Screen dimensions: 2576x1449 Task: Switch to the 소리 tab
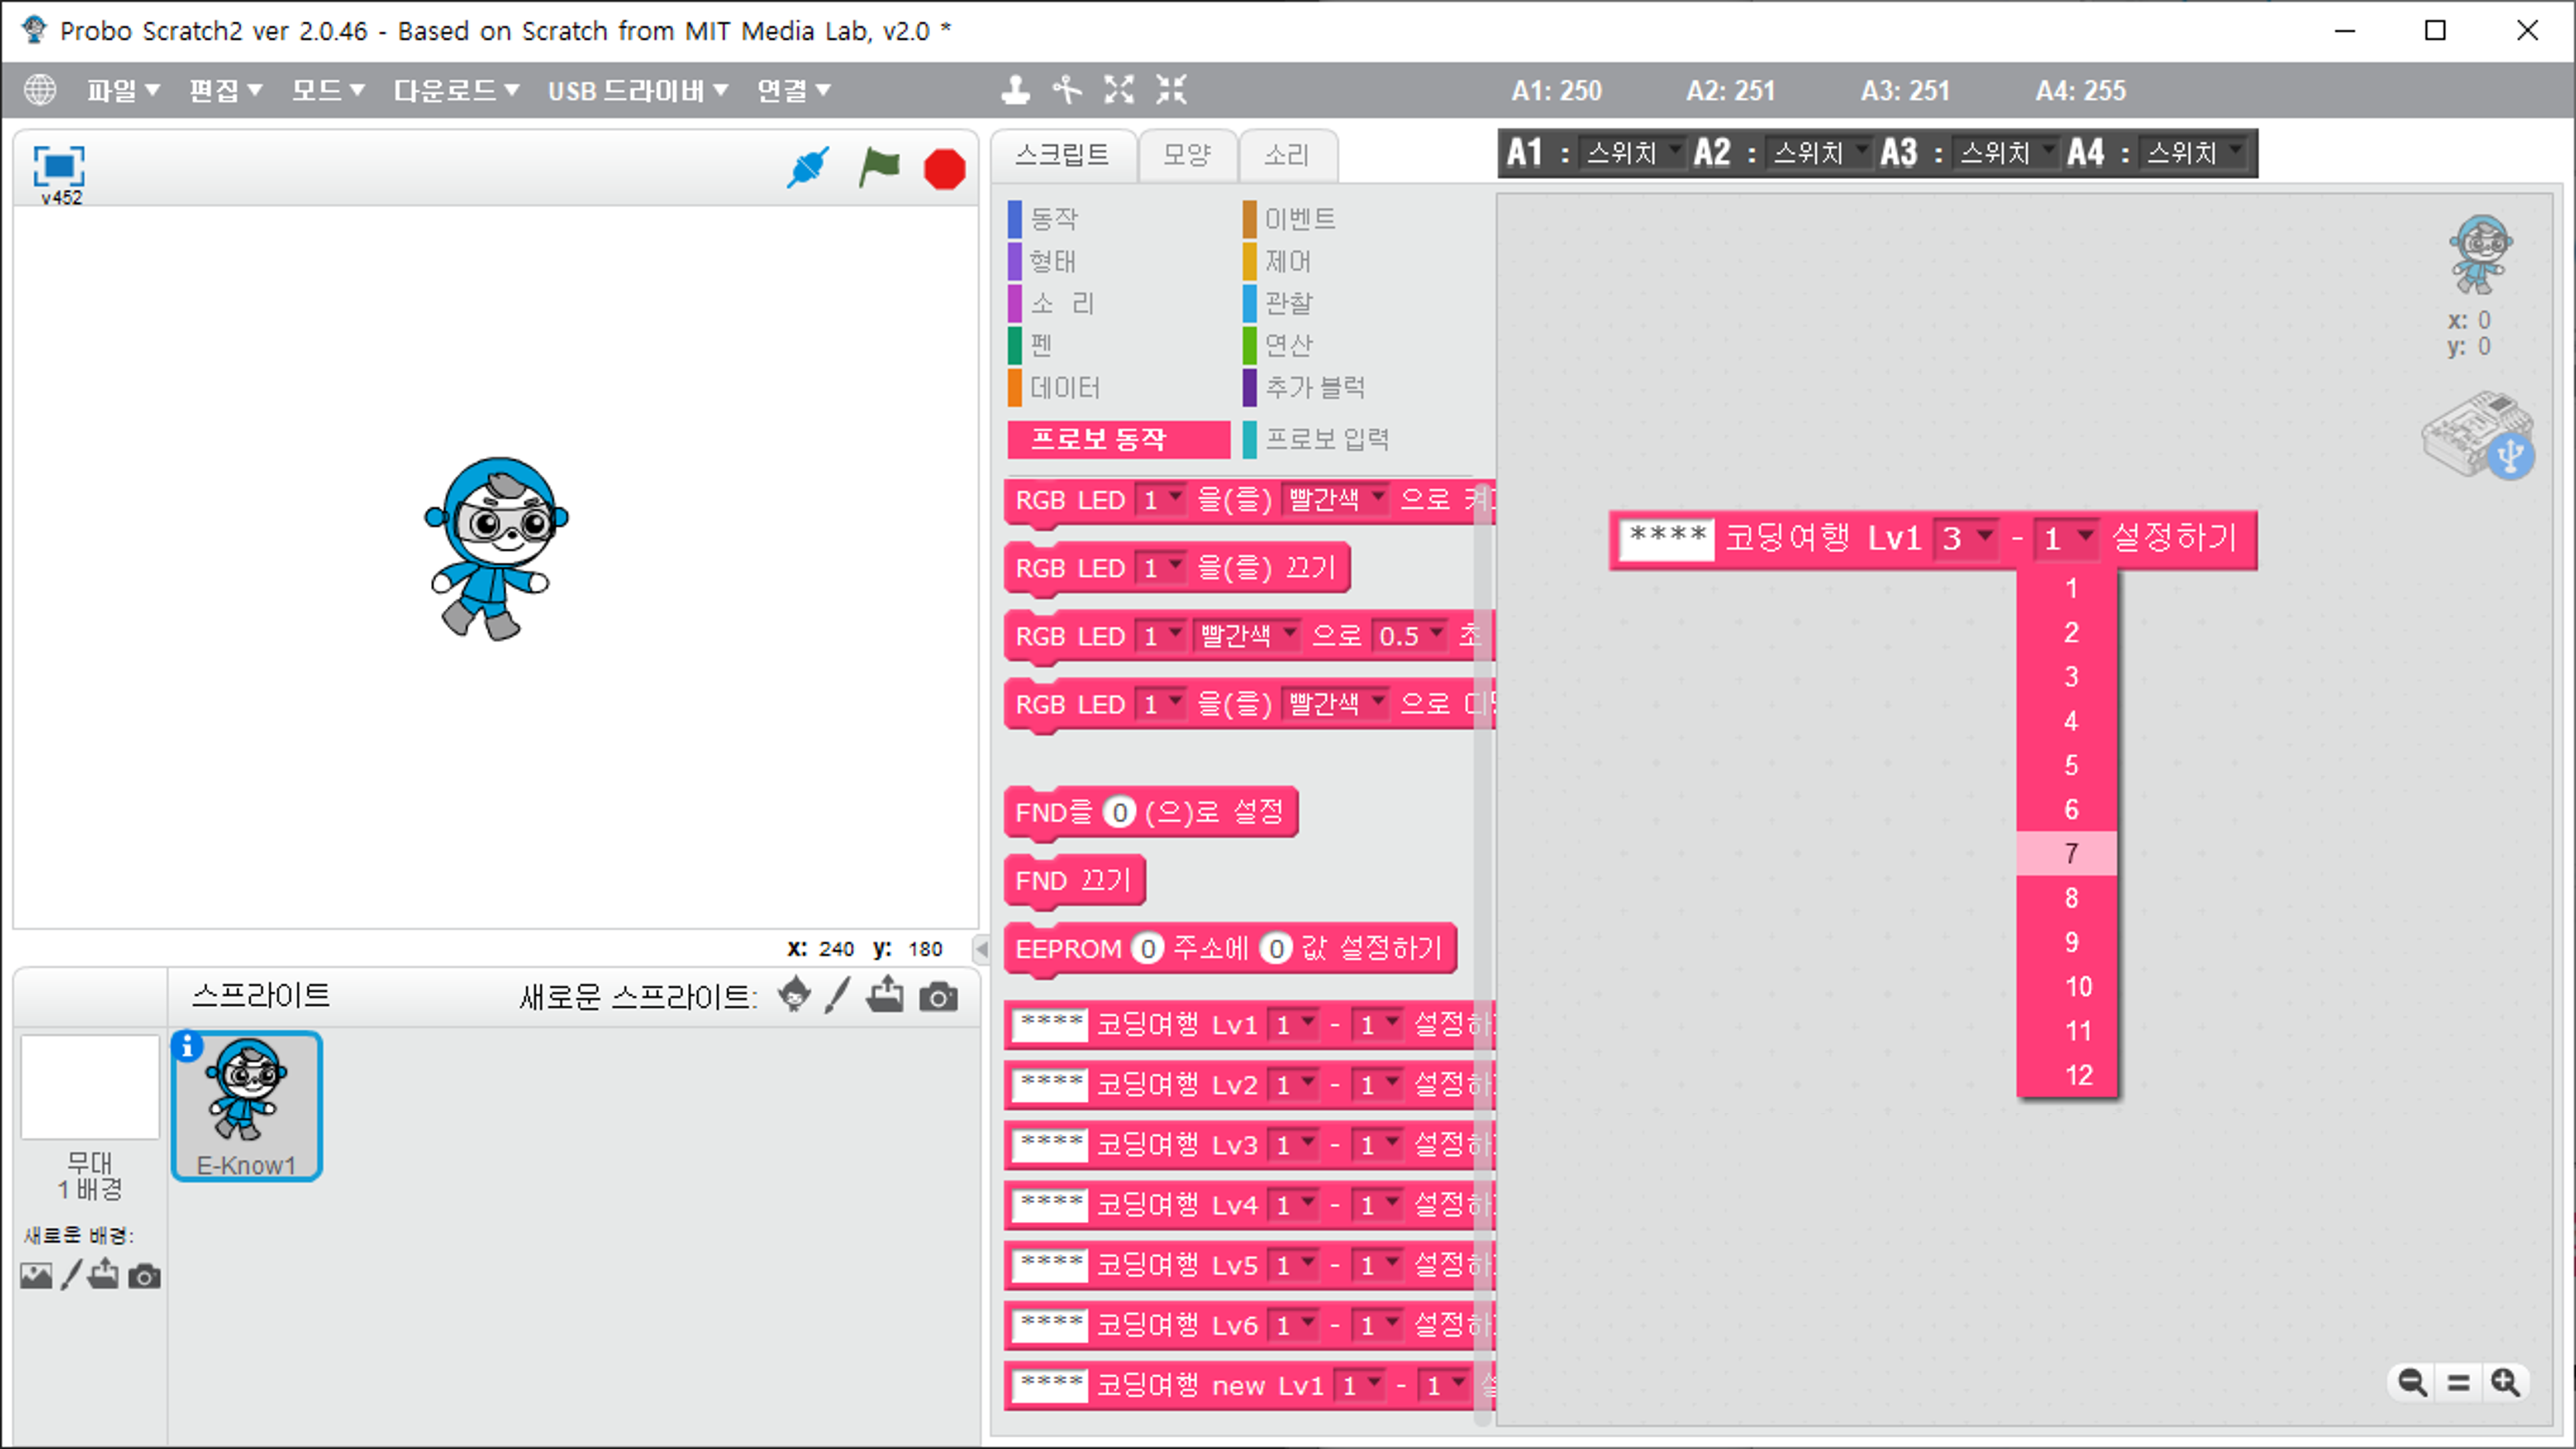[1287, 155]
